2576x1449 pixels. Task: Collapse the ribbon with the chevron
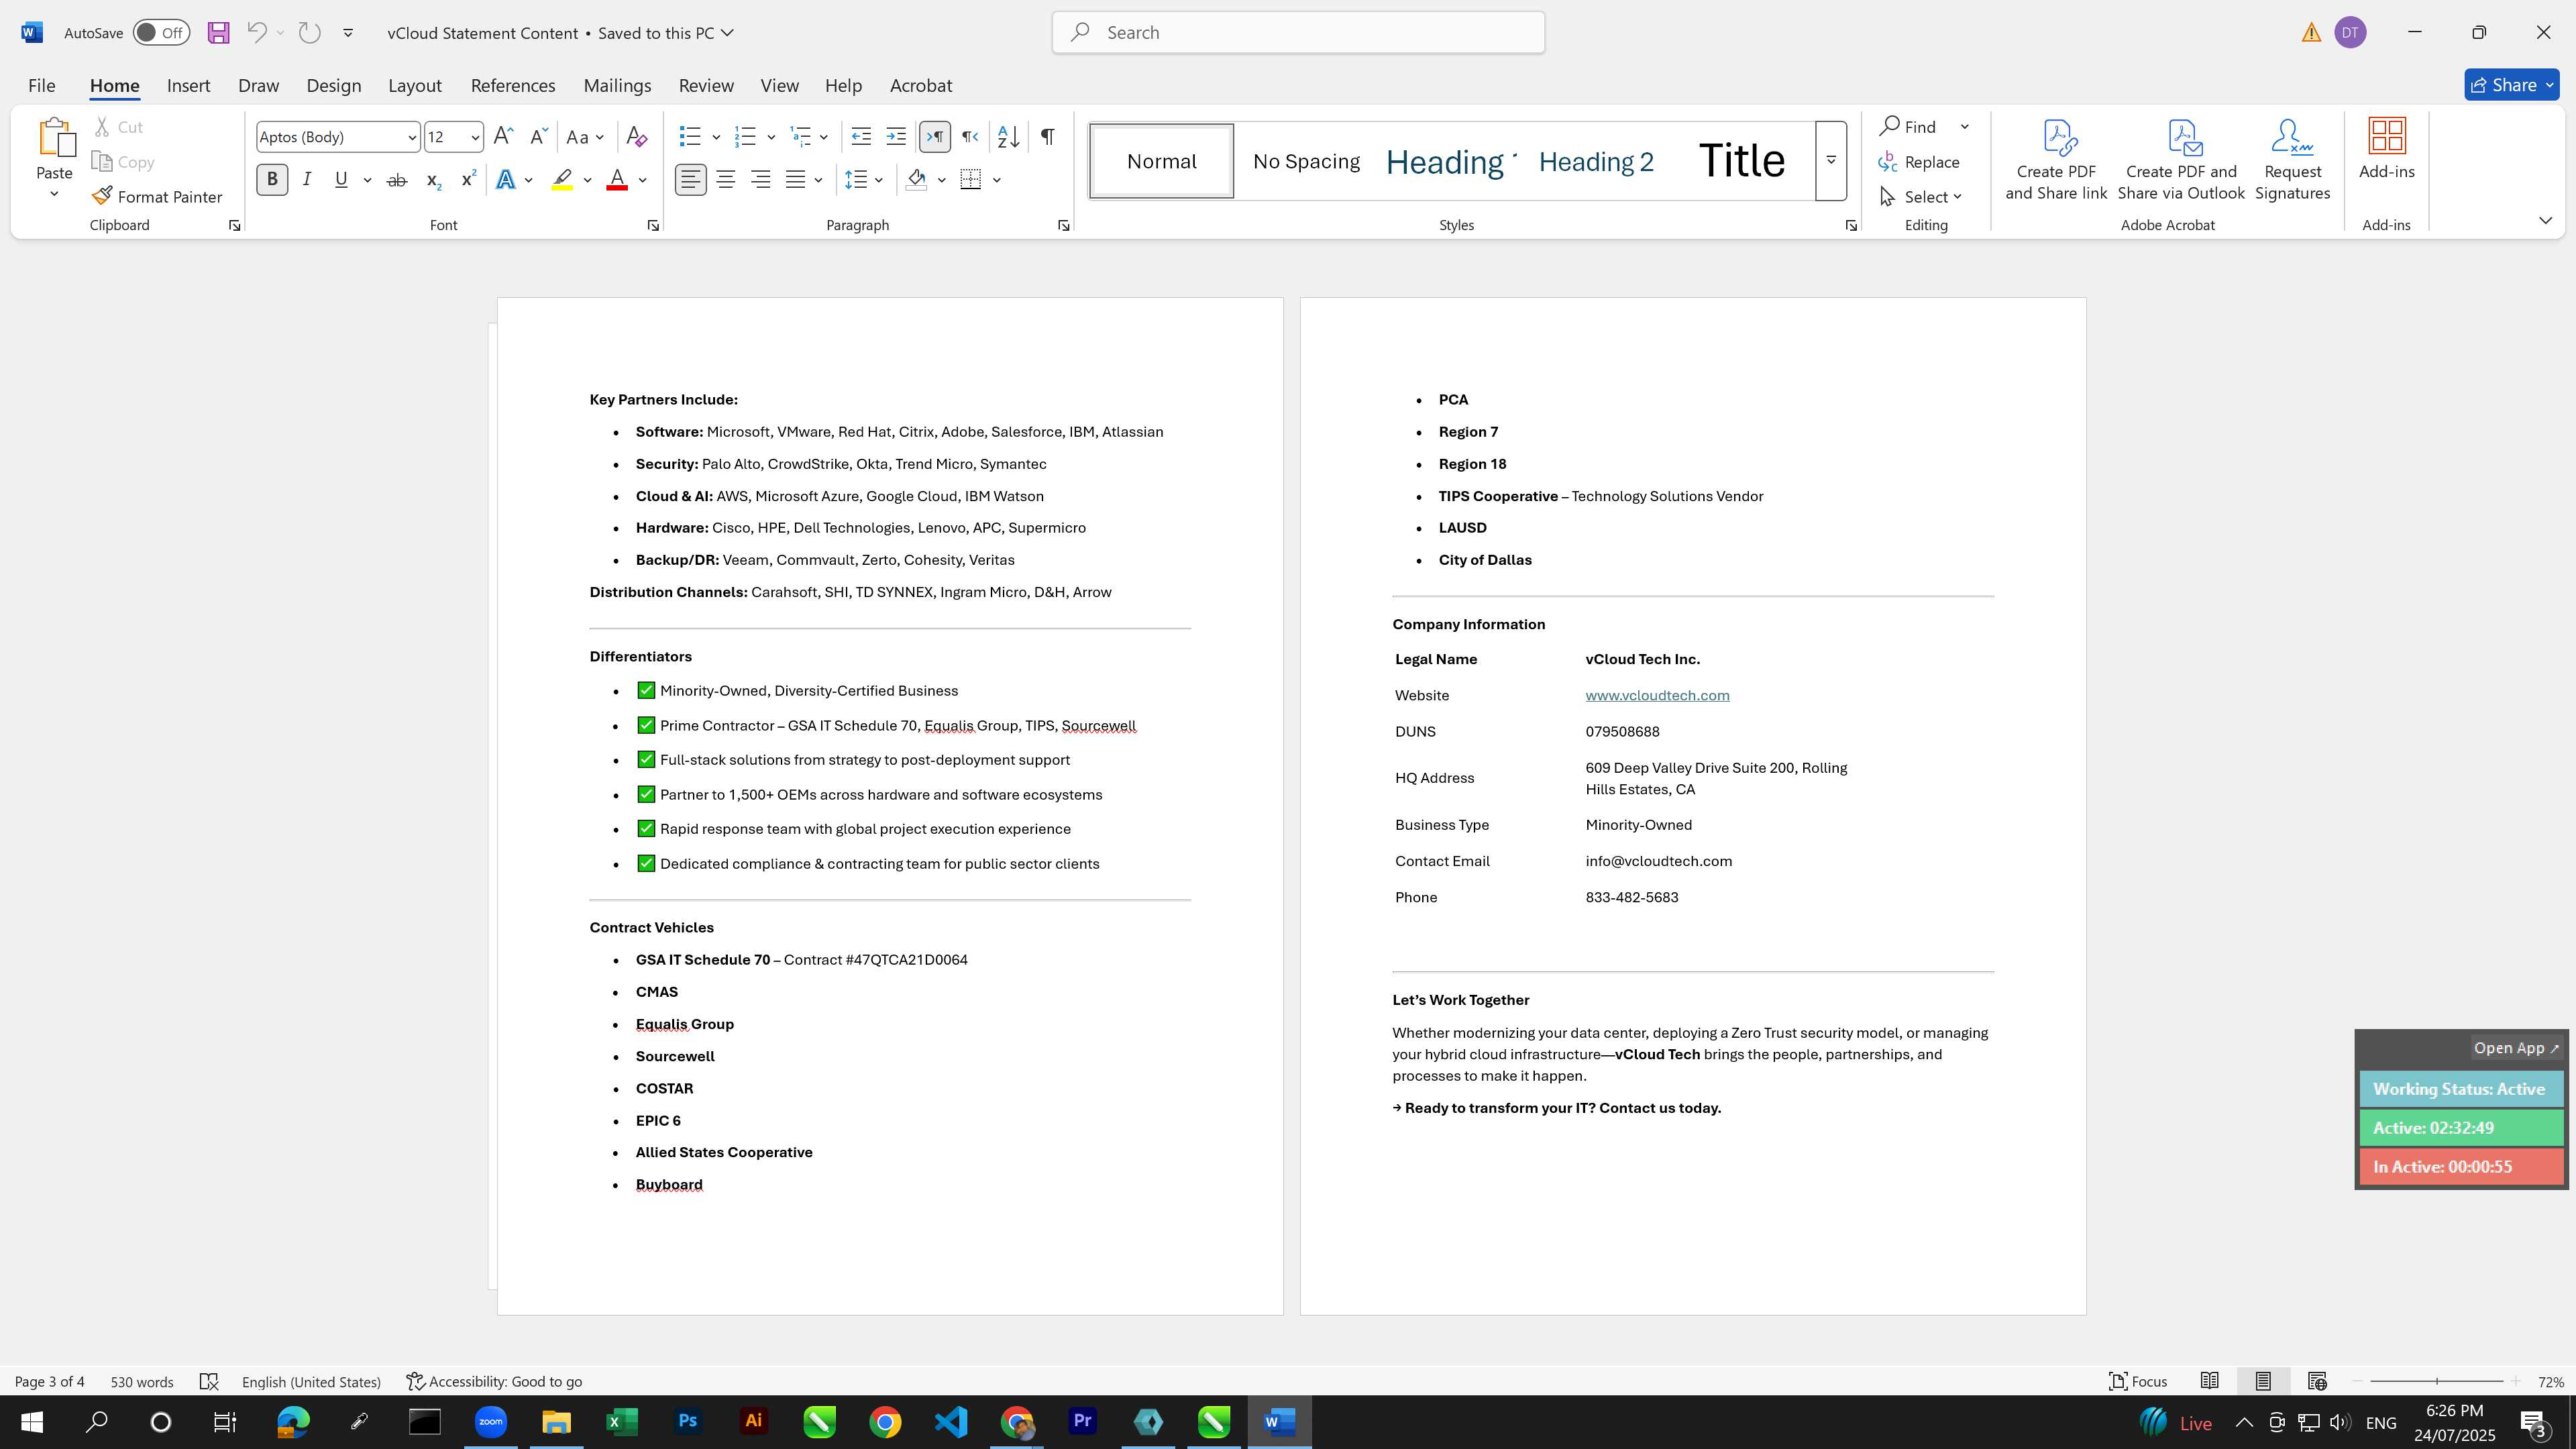(x=2545, y=220)
